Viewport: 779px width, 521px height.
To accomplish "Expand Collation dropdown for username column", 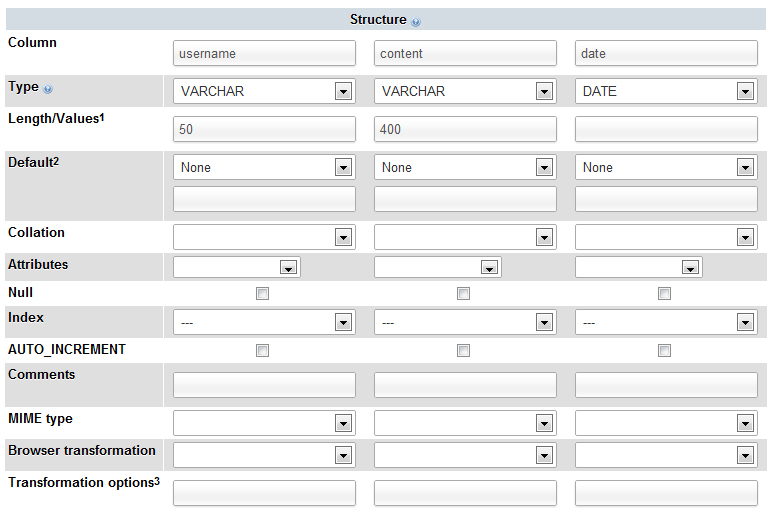I will pyautogui.click(x=264, y=237).
